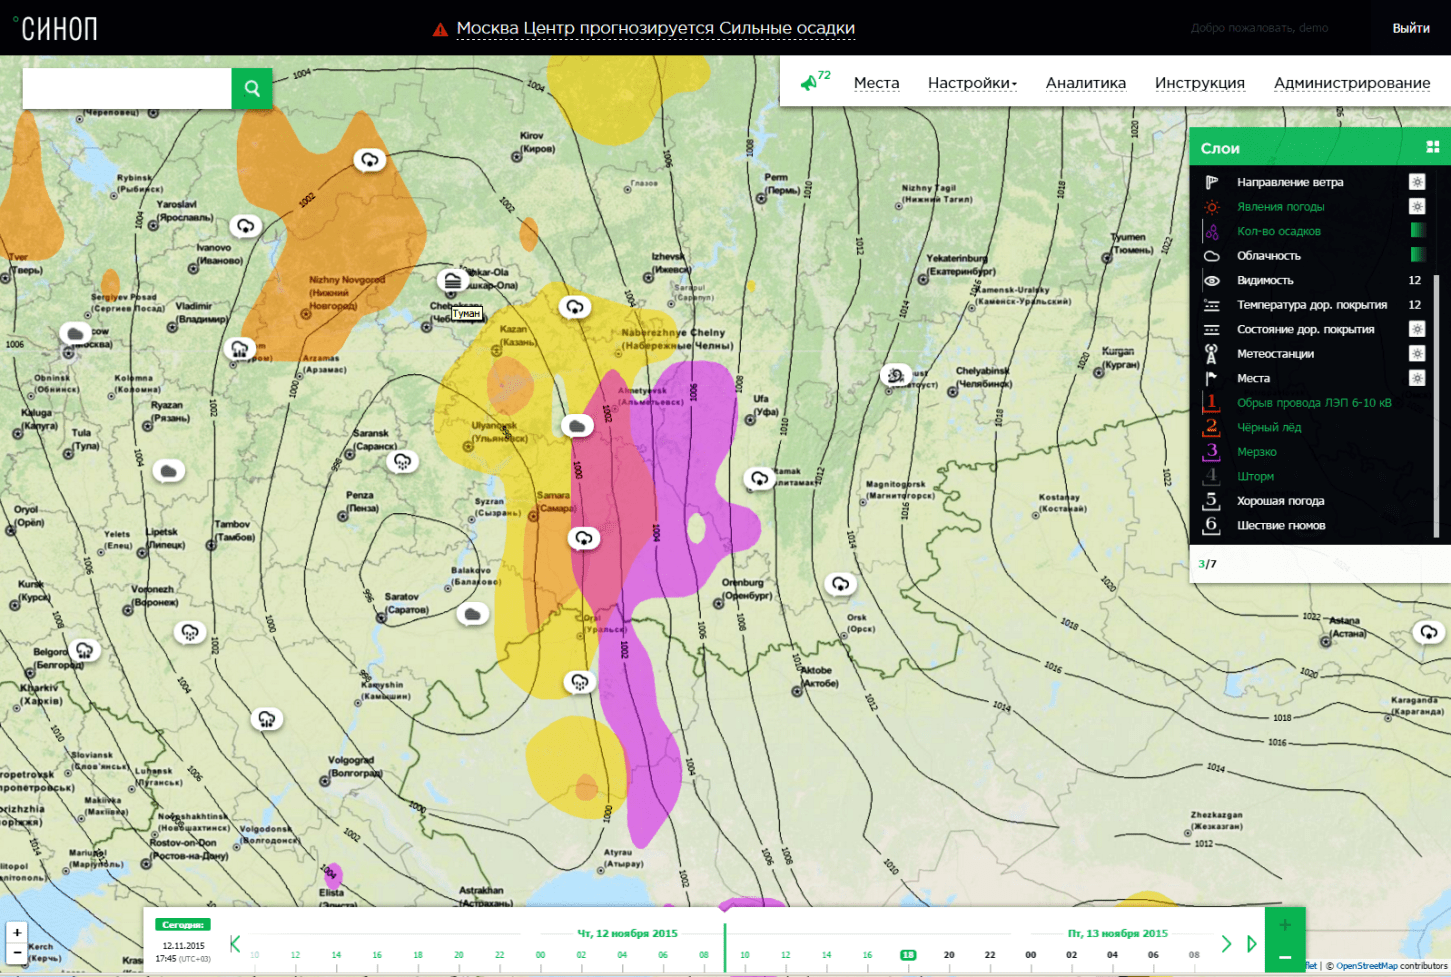Toggle Явления погоды layer settings gear
The height and width of the screenshot is (977, 1451).
[1416, 206]
